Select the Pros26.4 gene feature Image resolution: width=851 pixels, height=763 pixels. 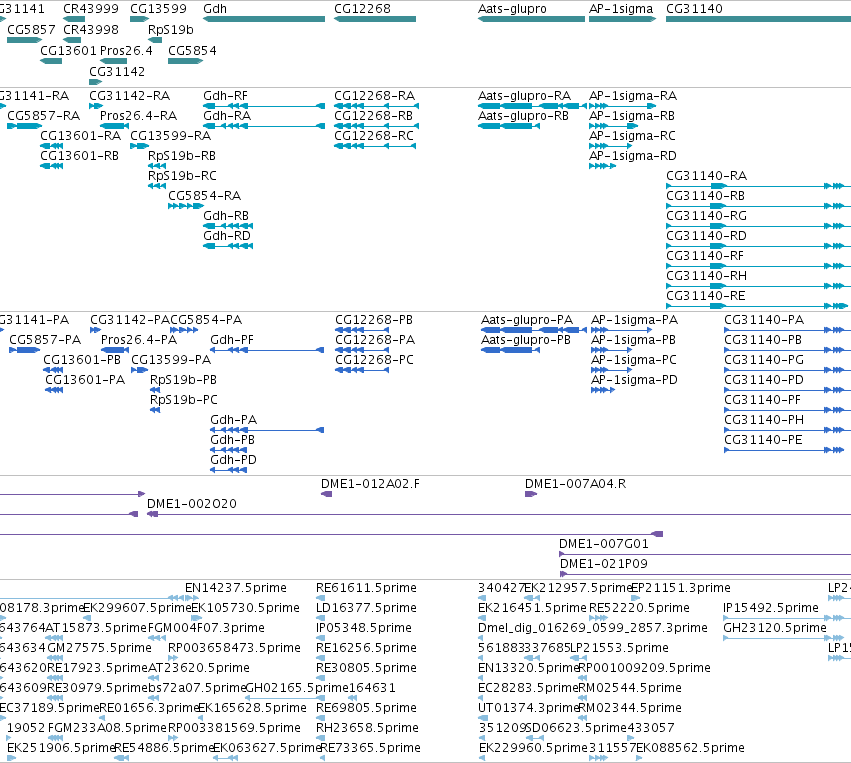tap(113, 61)
